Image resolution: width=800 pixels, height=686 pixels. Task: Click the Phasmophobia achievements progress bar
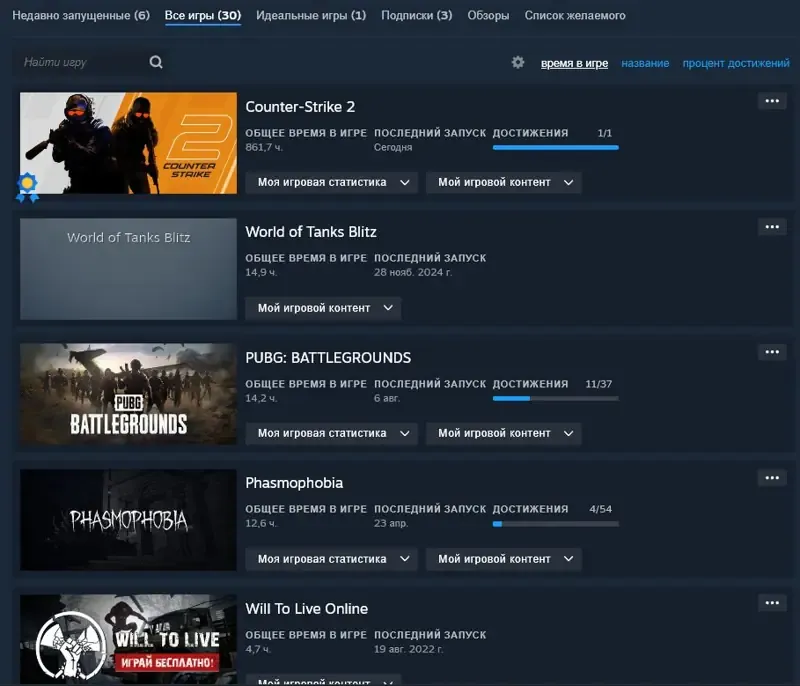click(x=556, y=524)
